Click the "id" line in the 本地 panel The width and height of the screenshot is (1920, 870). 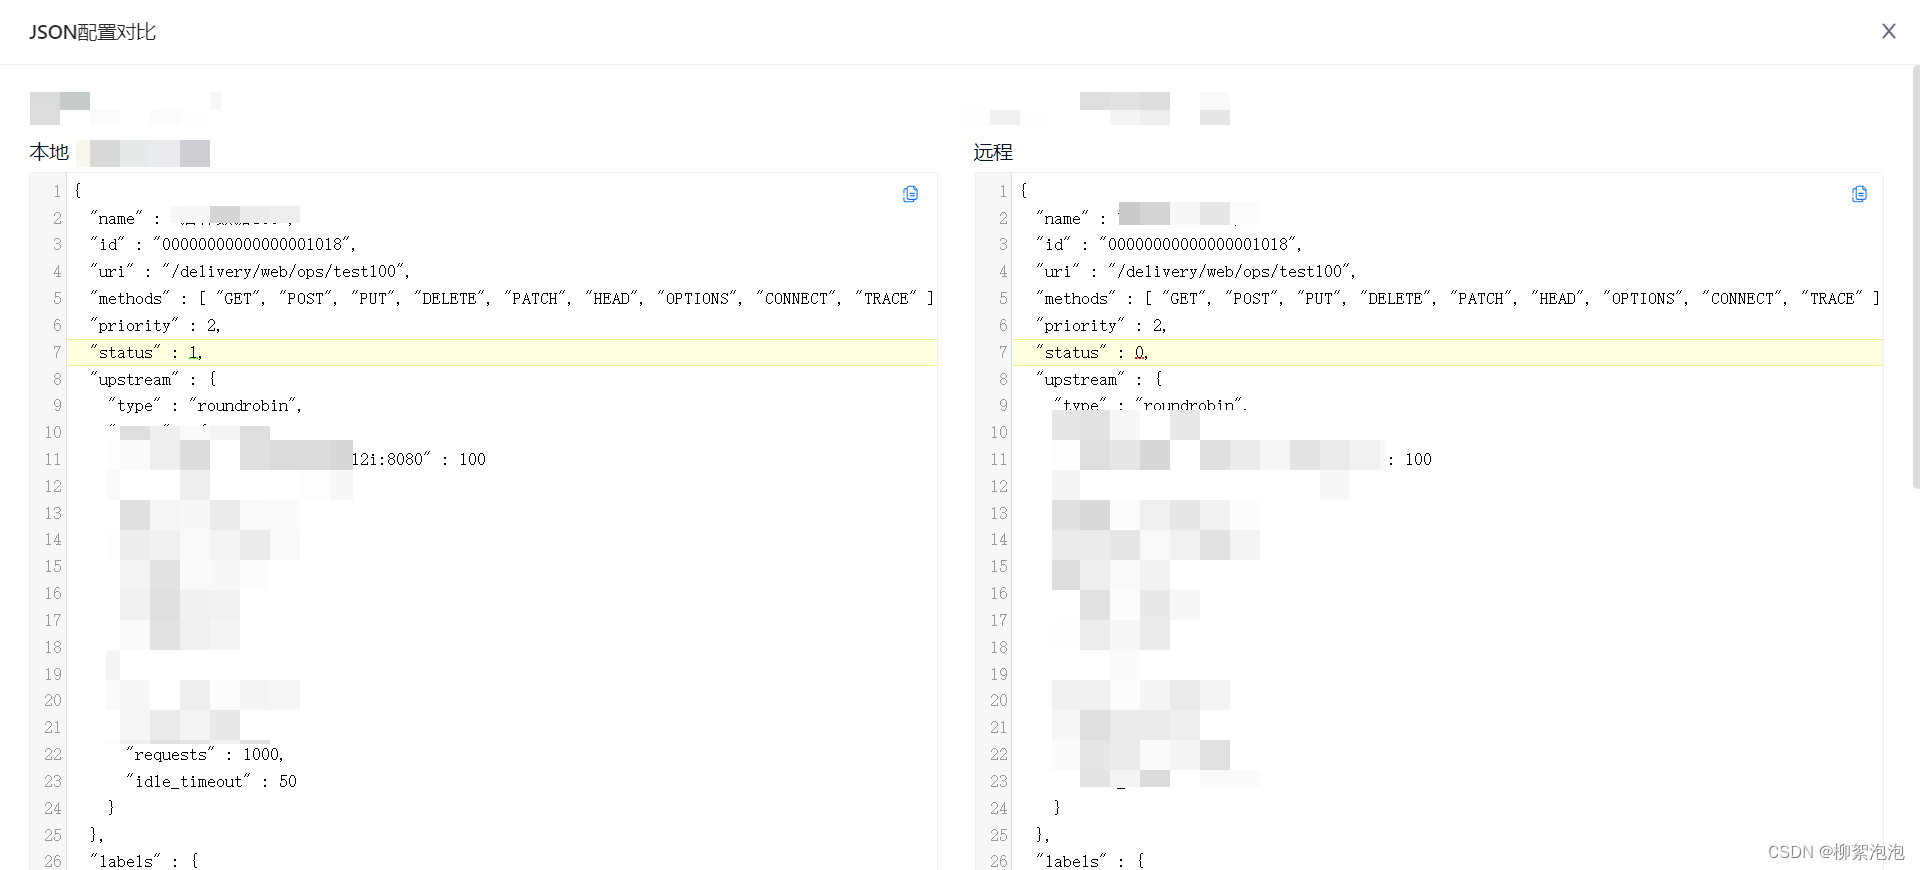[222, 244]
